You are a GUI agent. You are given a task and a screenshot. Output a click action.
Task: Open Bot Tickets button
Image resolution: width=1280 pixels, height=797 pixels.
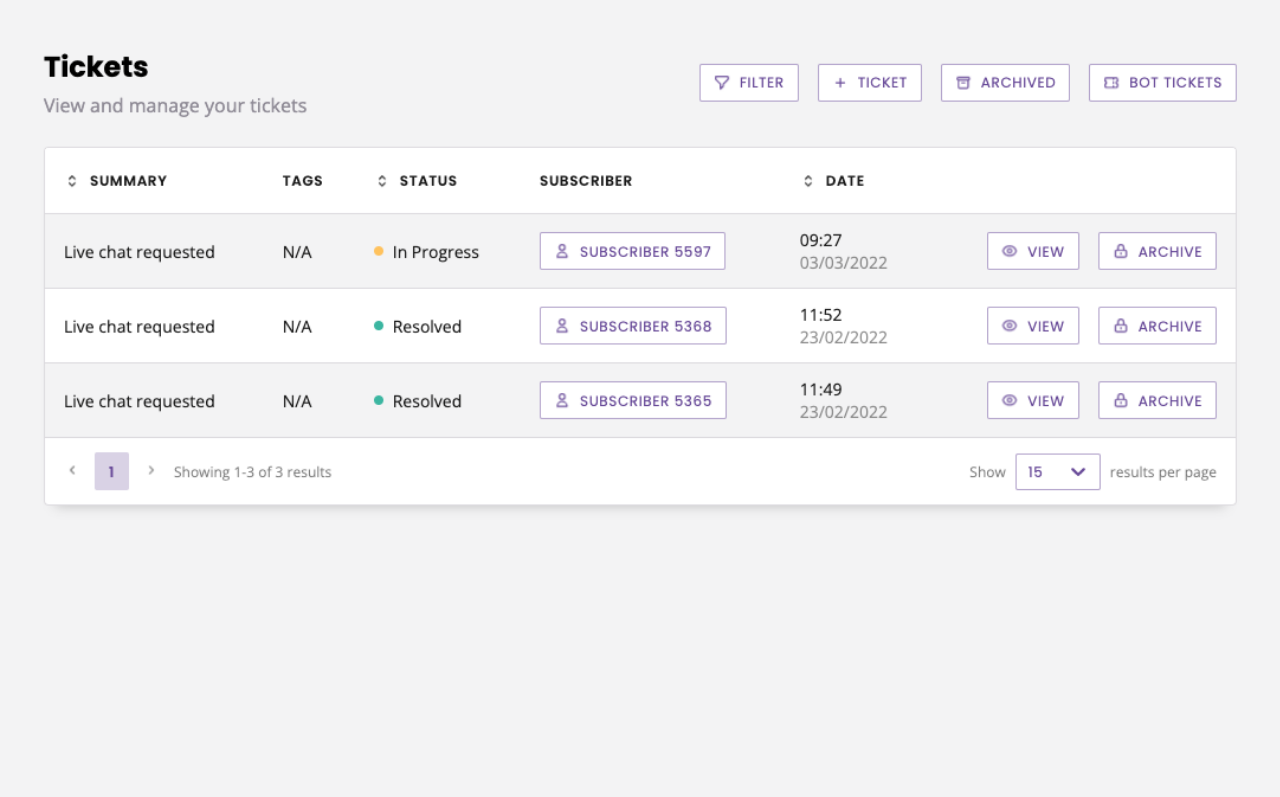pyautogui.click(x=1163, y=83)
